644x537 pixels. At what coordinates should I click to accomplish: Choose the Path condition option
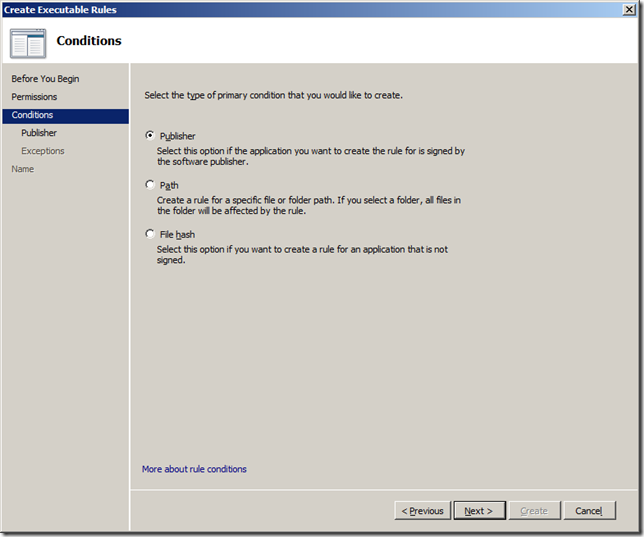pos(151,185)
